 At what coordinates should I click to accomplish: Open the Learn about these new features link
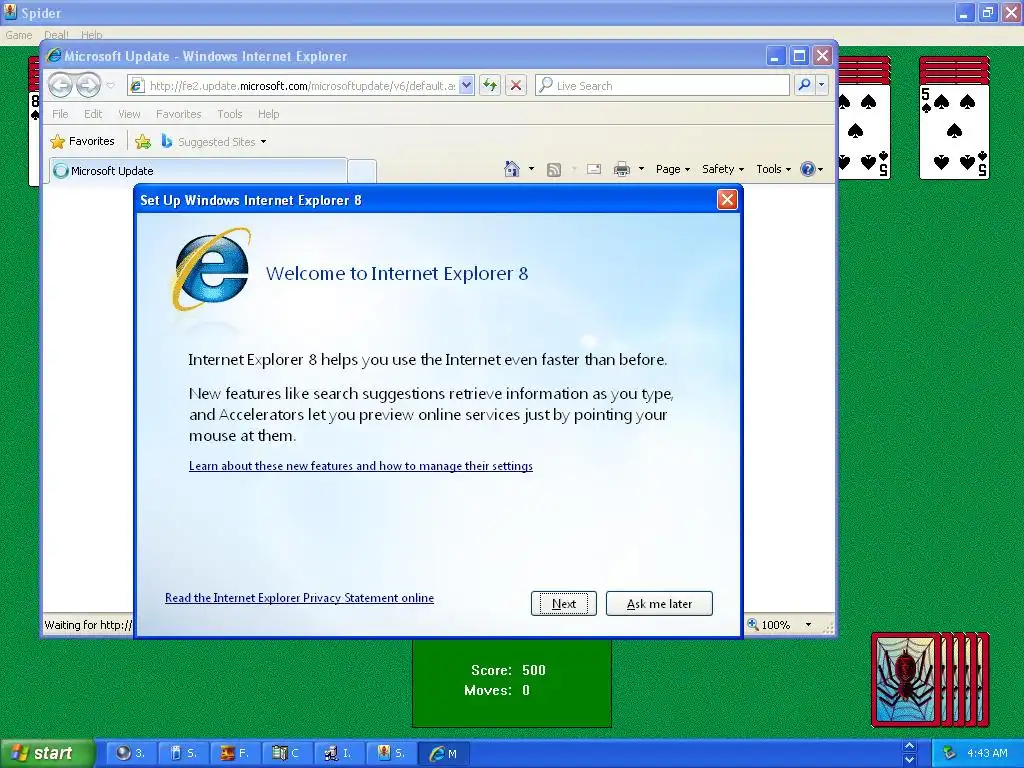[360, 466]
